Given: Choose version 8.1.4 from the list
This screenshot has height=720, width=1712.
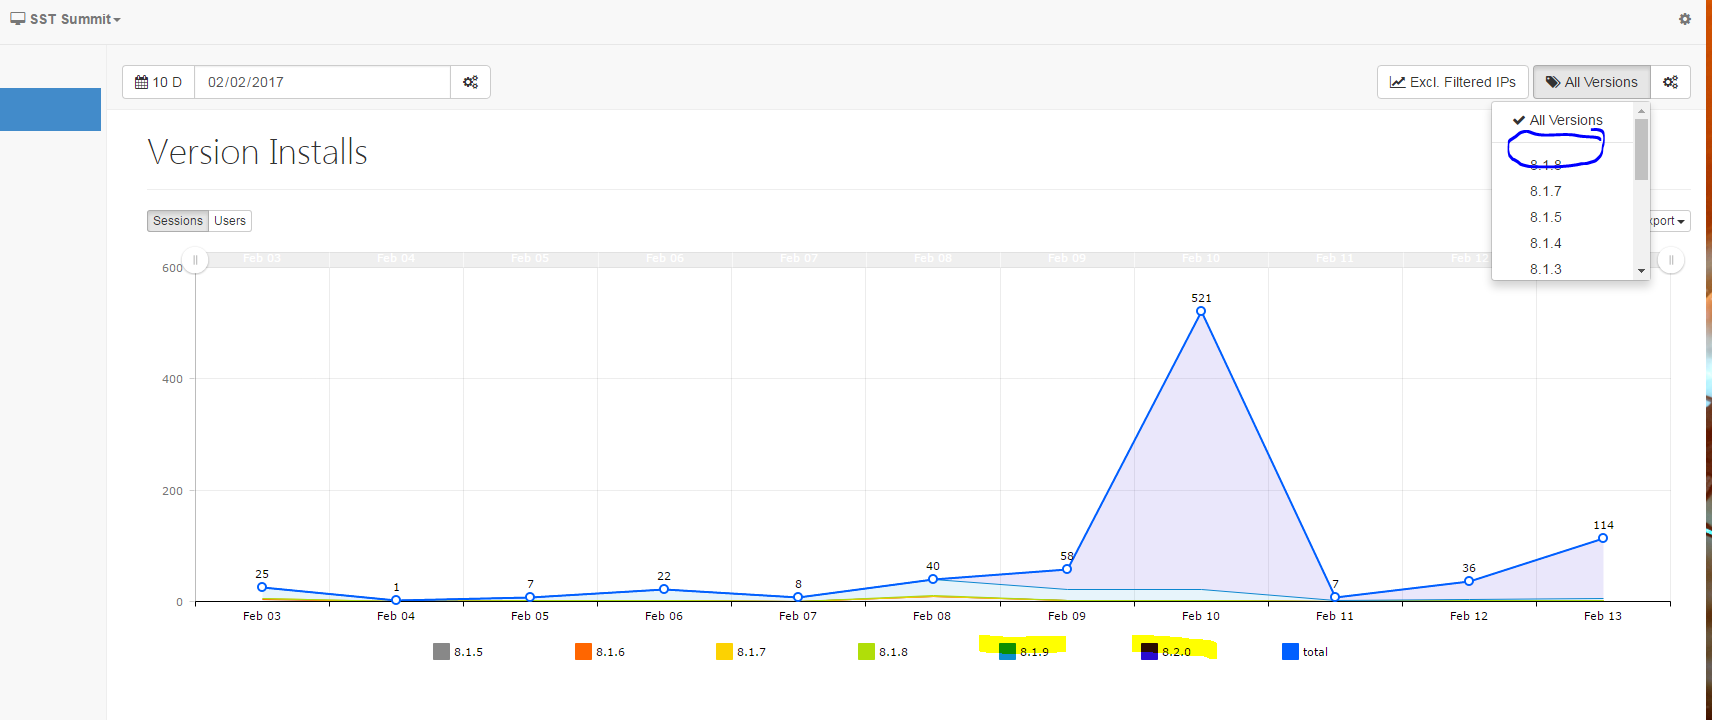Looking at the screenshot, I should click(1545, 243).
